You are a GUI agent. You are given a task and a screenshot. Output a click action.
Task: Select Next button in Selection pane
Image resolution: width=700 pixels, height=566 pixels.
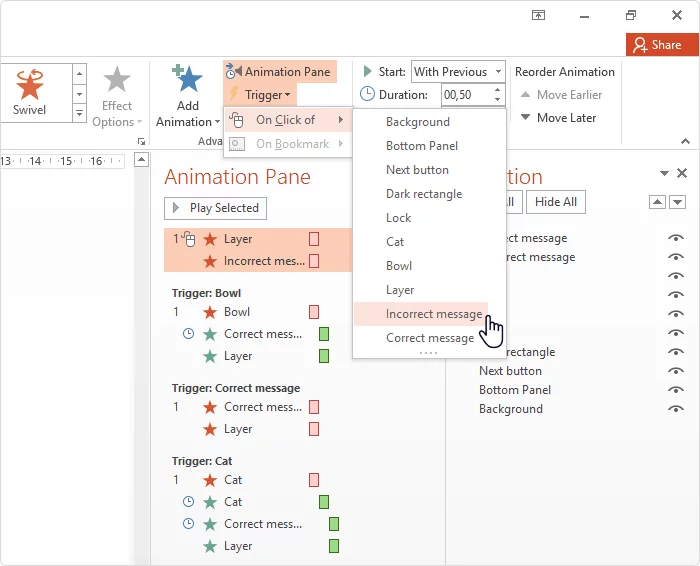point(510,371)
